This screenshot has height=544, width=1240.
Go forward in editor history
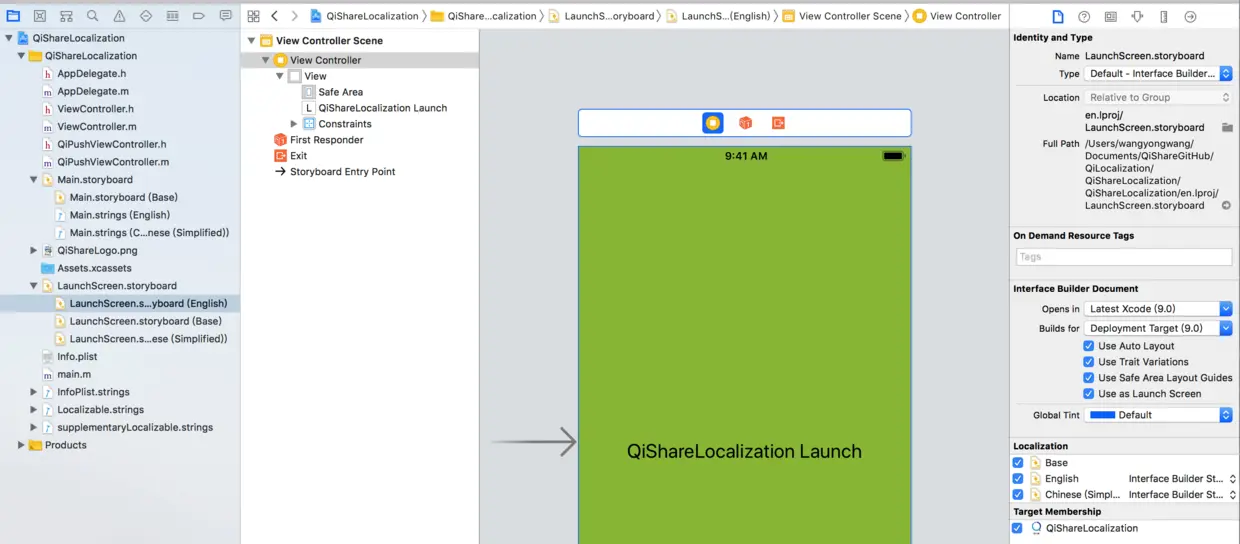coord(294,16)
